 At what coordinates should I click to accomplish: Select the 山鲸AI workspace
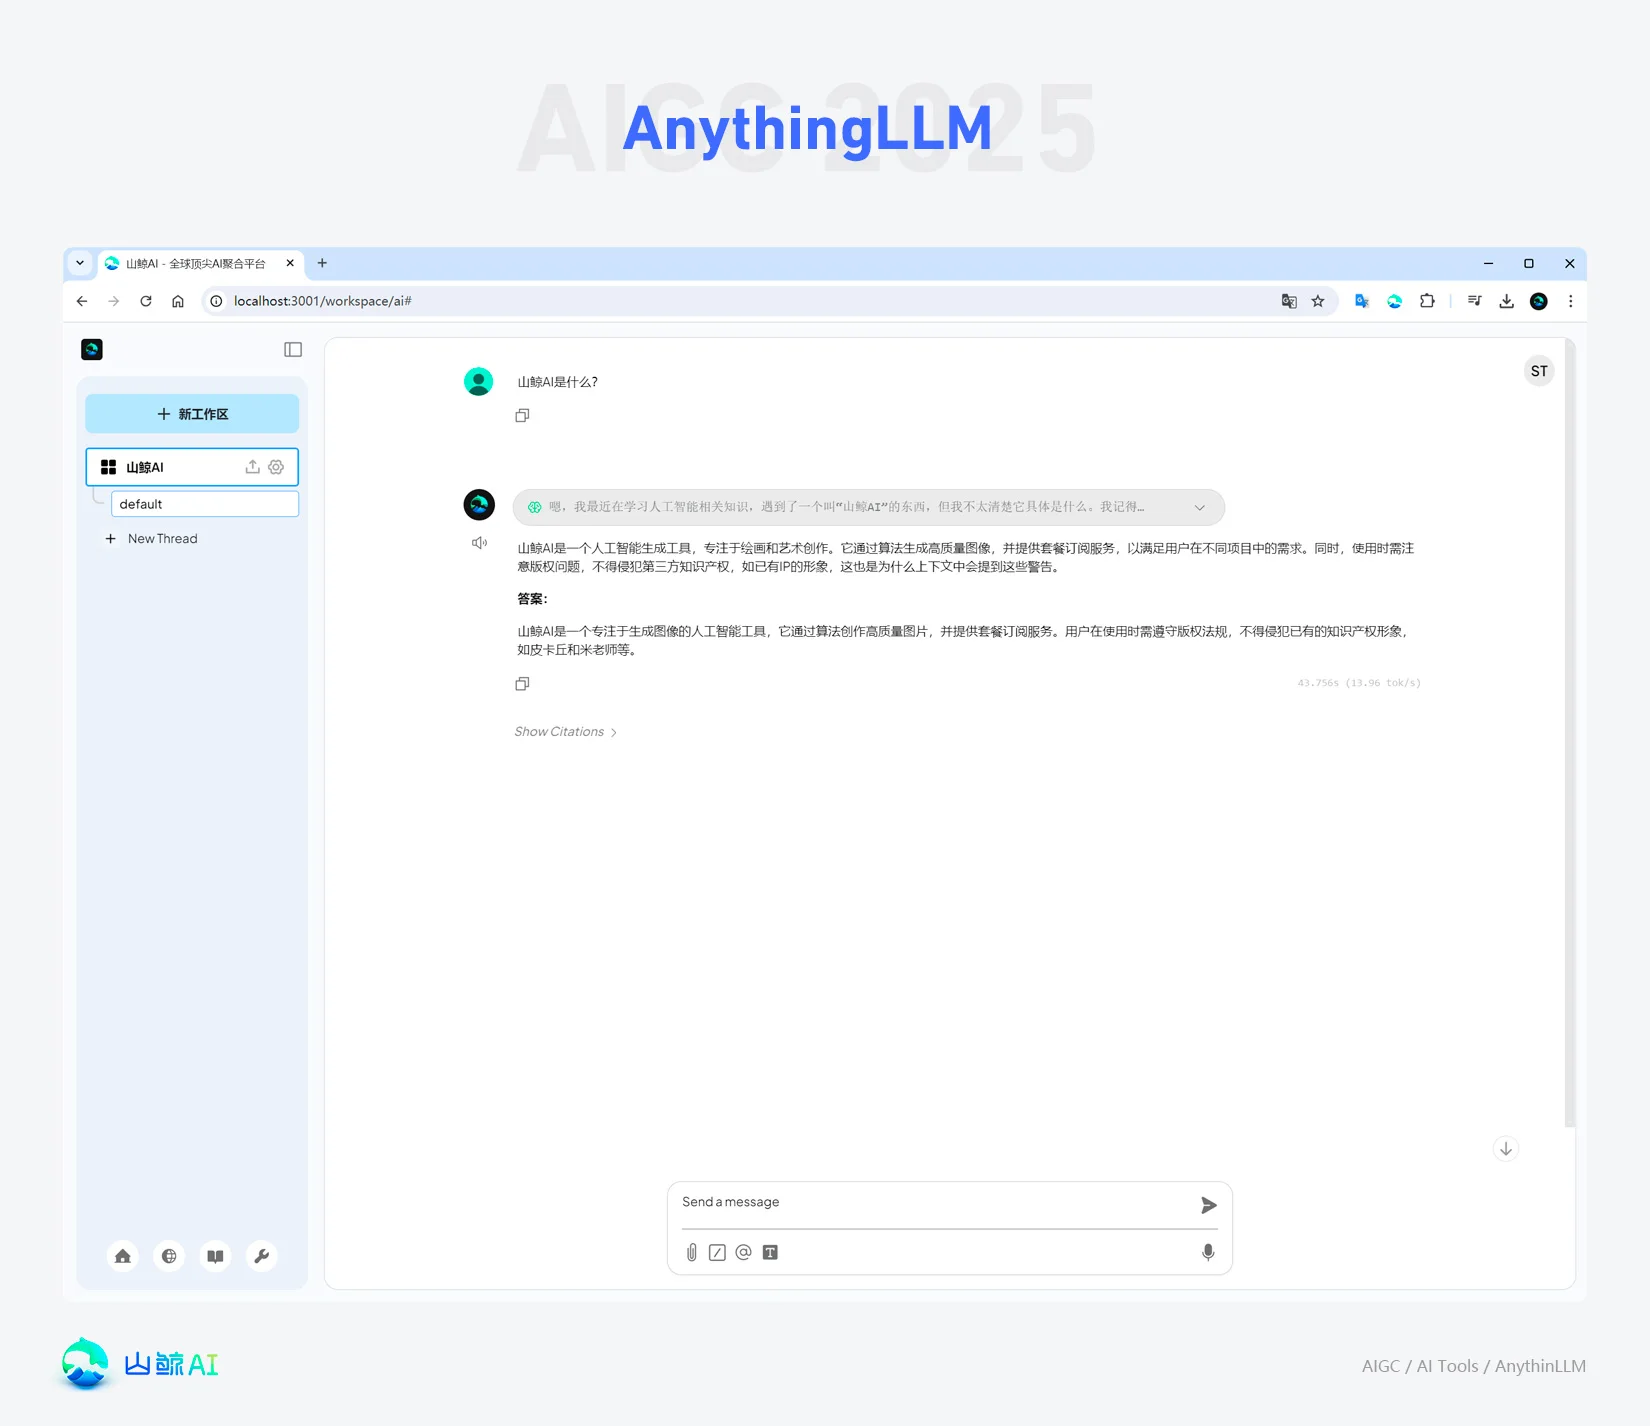[x=192, y=467]
